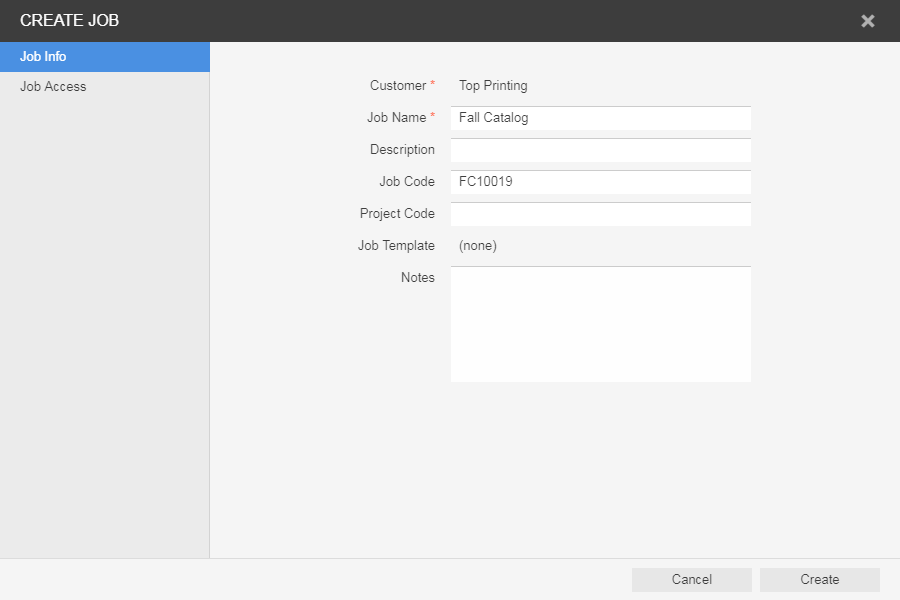Click the Job Template field label
Screen dimensions: 900x600
pyautogui.click(x=396, y=246)
